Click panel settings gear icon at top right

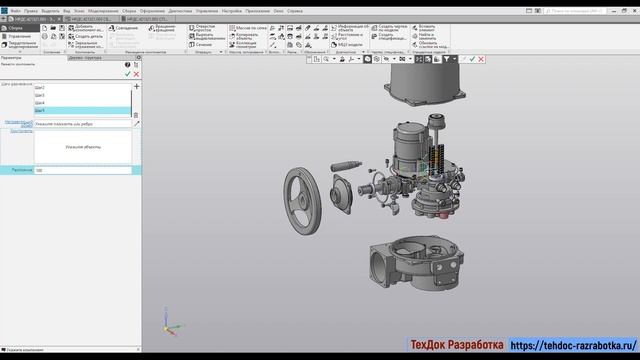point(139,58)
